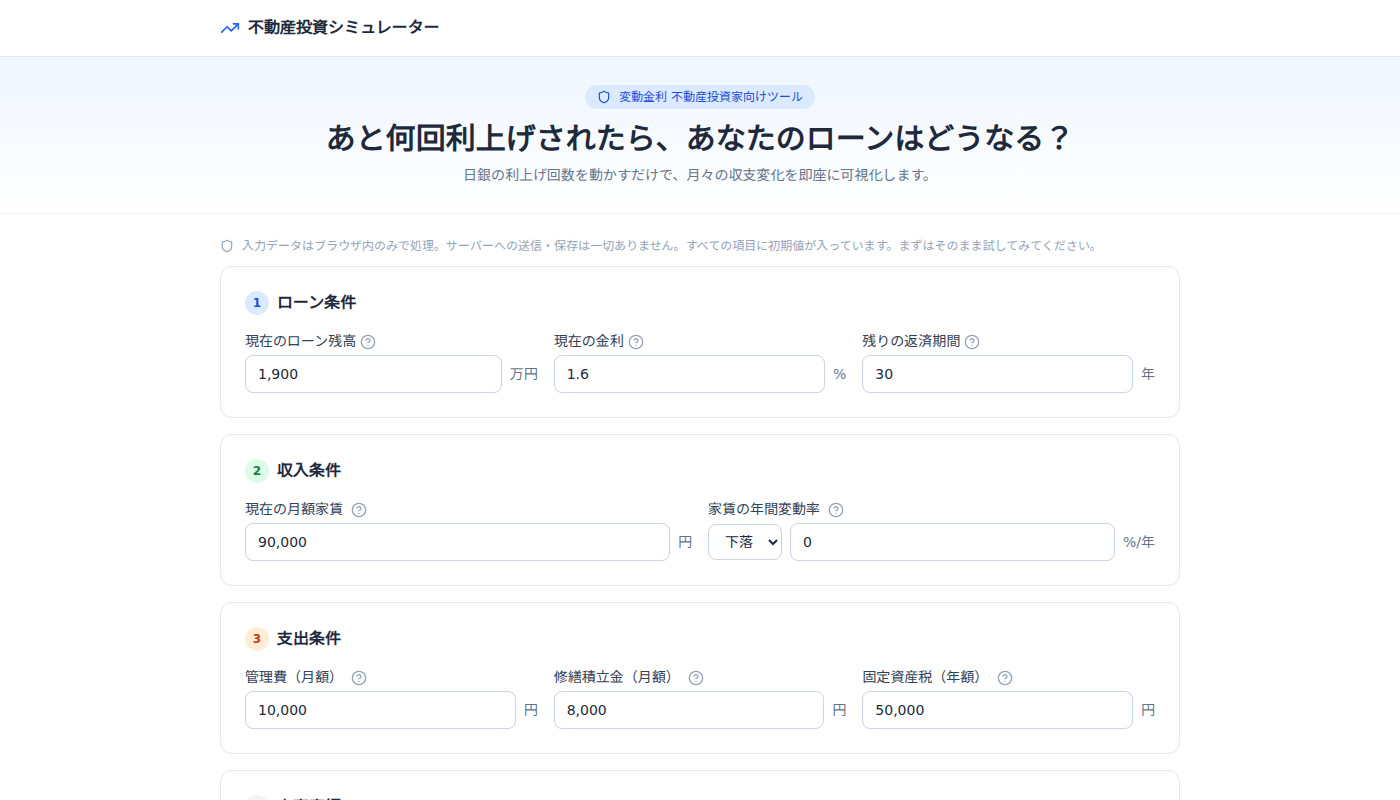Focus the property tax field showing 50,000
The height and width of the screenshot is (800, 1400).
pos(997,710)
